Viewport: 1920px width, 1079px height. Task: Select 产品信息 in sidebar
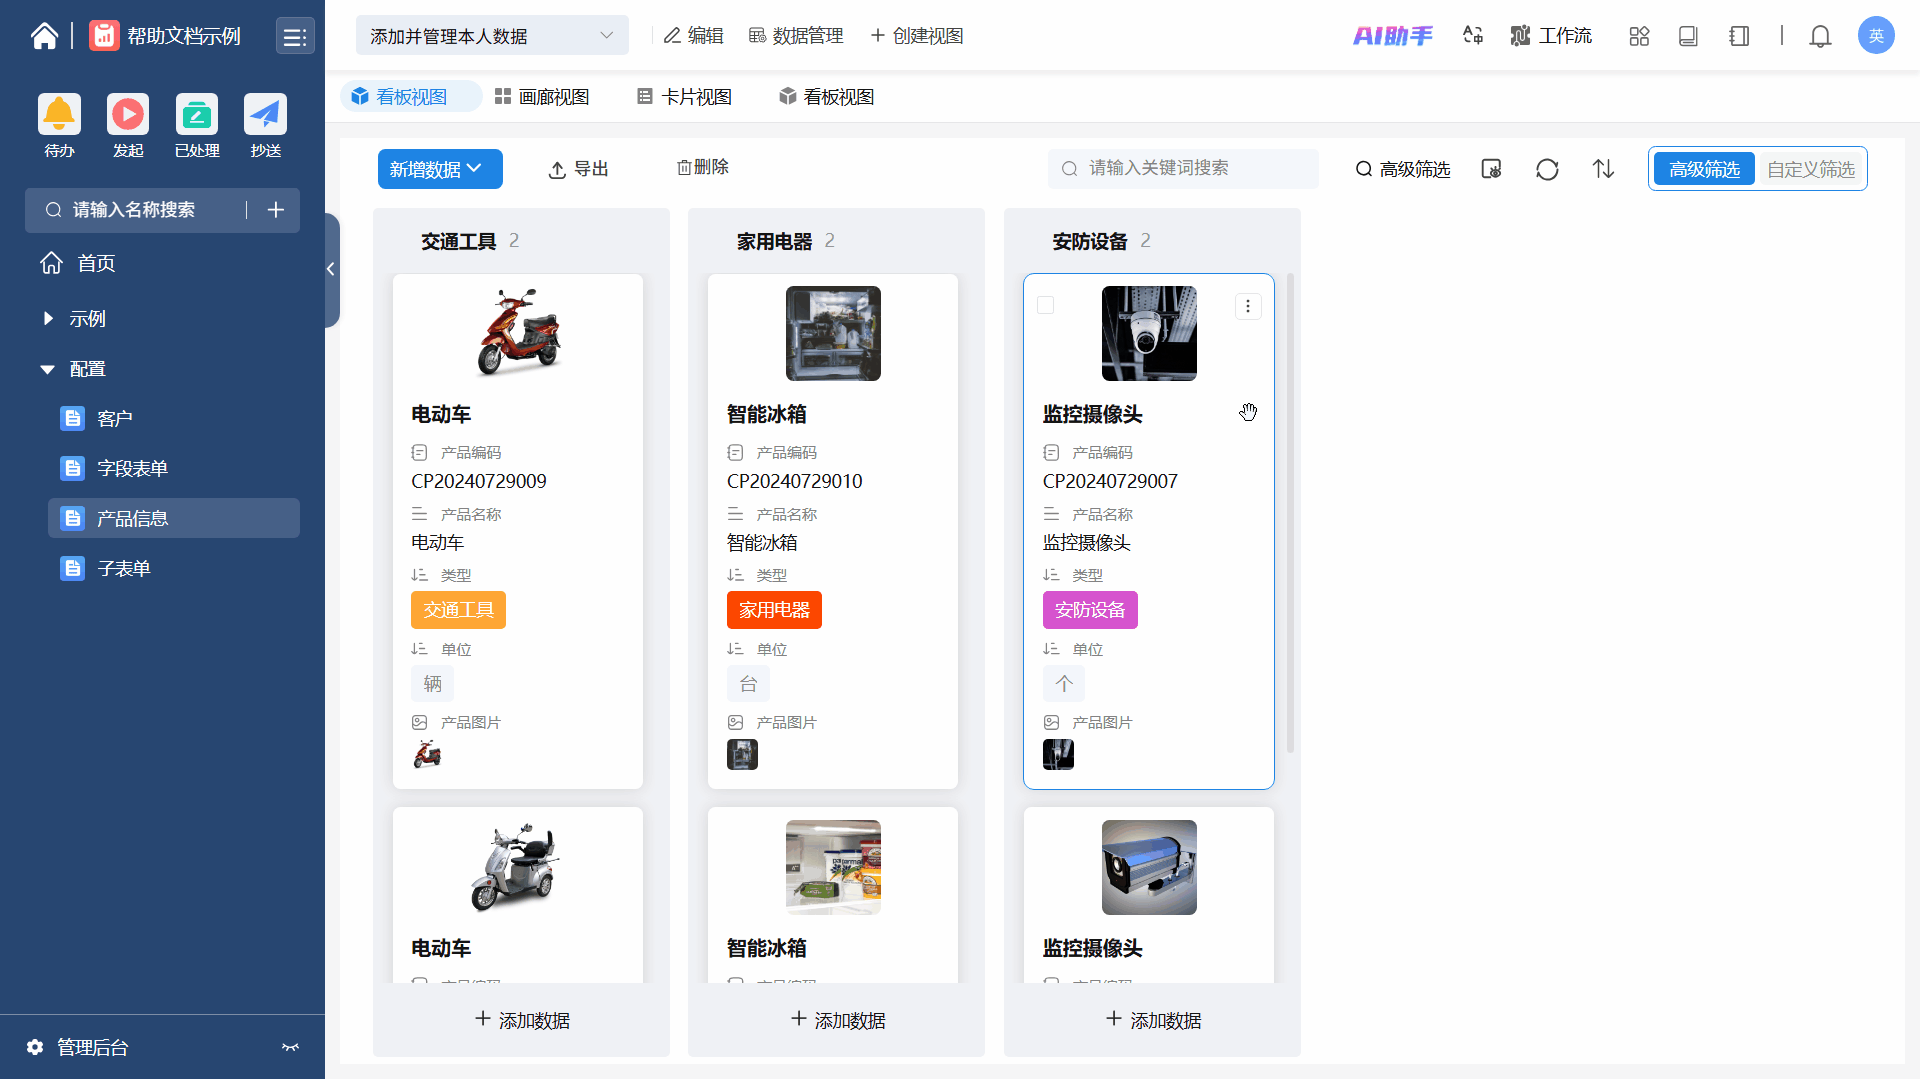tap(174, 518)
